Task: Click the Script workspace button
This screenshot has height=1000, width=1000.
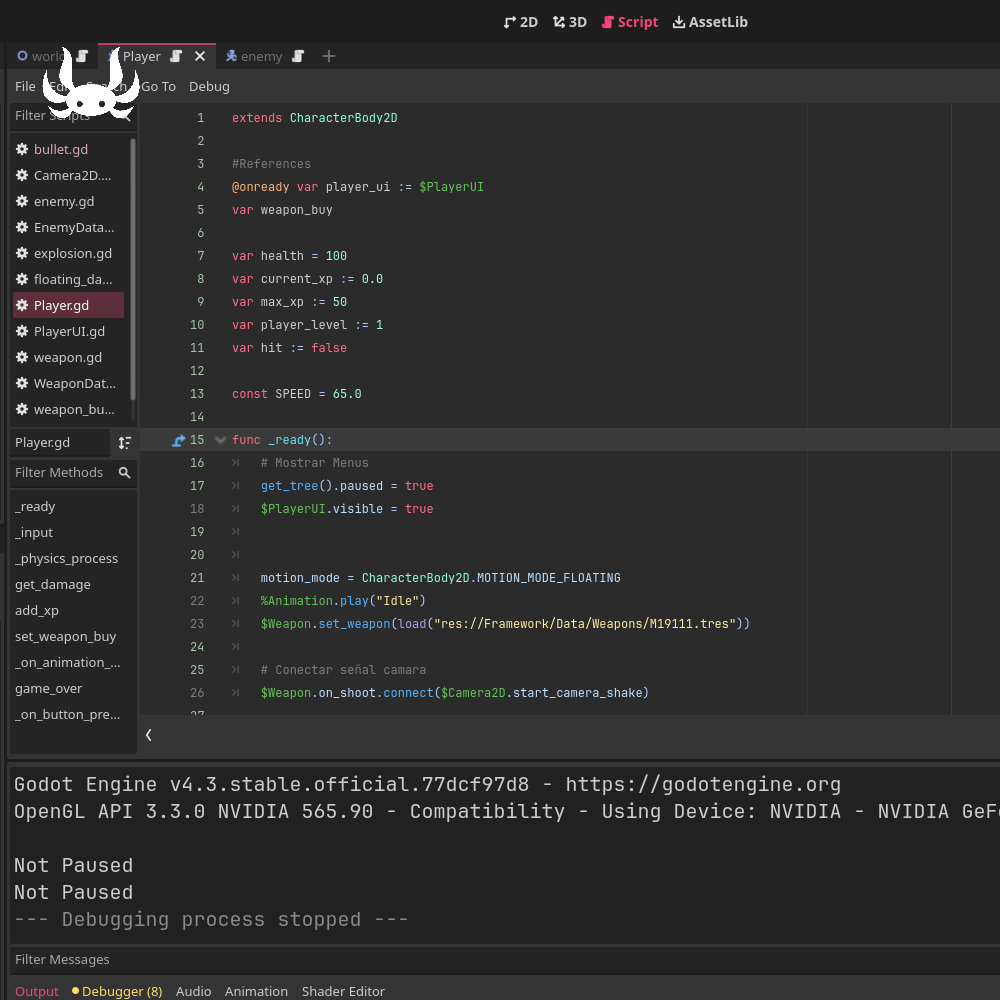Action: pyautogui.click(x=629, y=22)
